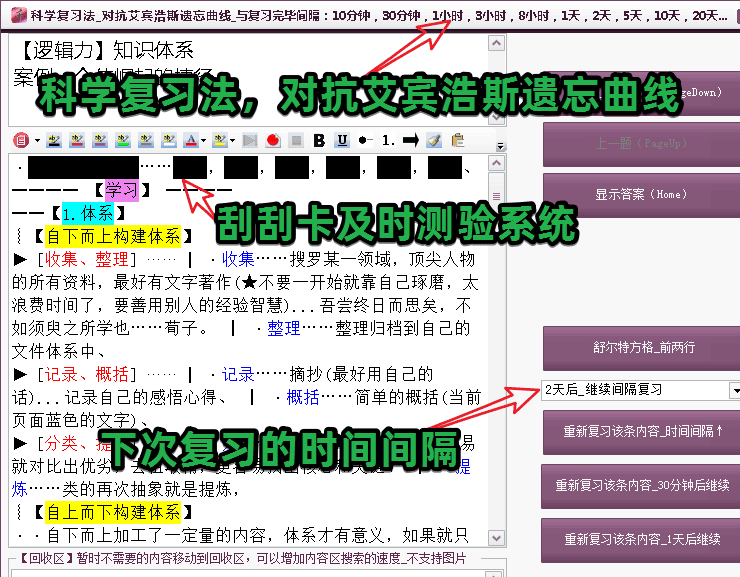Click the yellow 自下而上构建体系 heading

[x=113, y=236]
